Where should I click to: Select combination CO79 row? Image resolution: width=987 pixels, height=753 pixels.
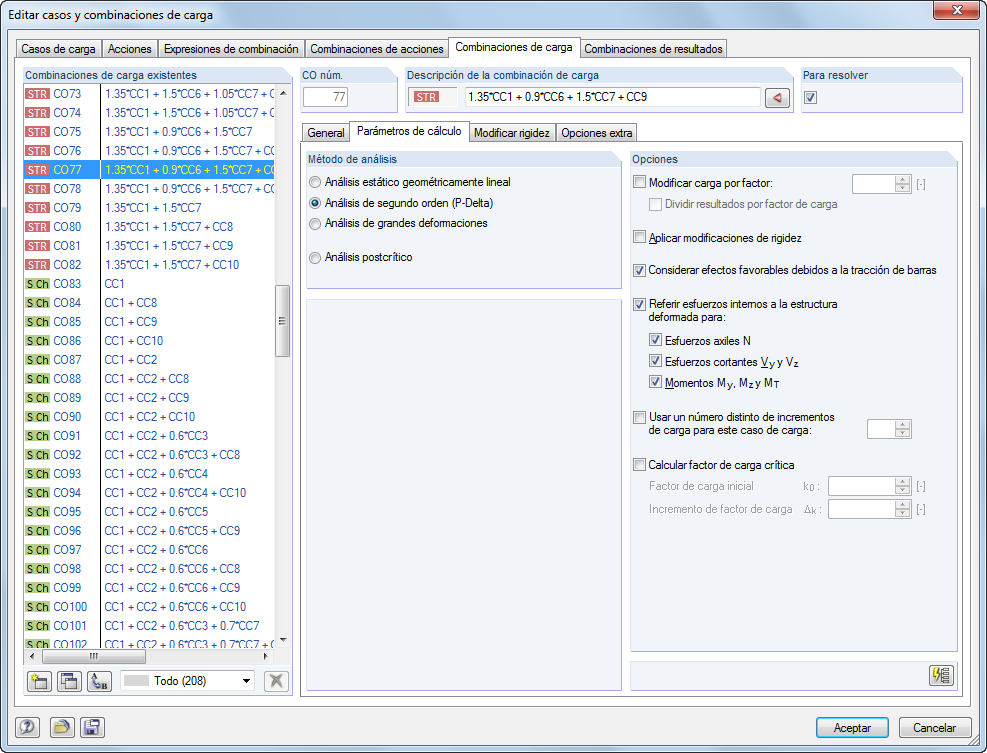(149, 207)
